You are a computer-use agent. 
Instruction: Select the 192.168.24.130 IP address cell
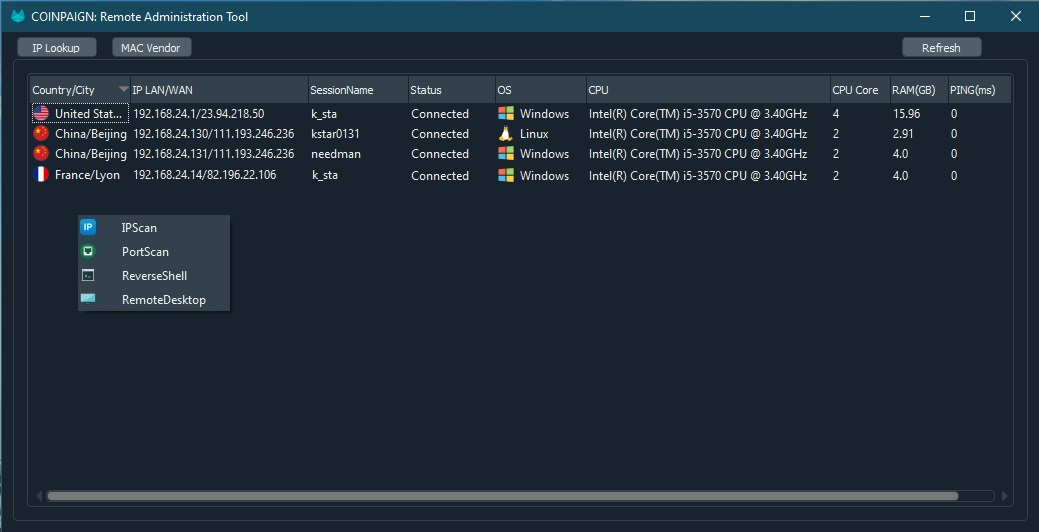[x=213, y=134]
